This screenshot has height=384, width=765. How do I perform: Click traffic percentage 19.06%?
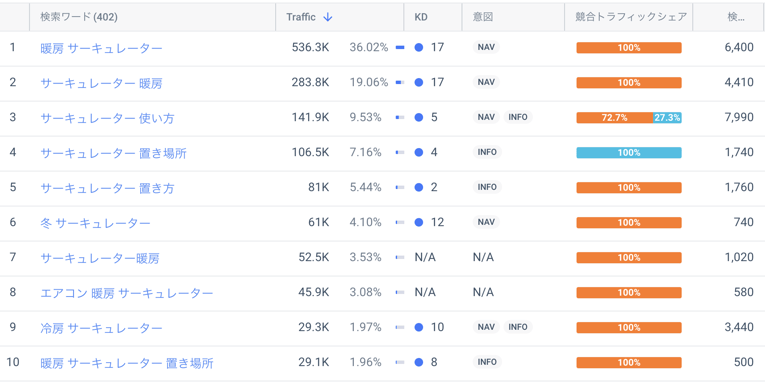pyautogui.click(x=369, y=82)
